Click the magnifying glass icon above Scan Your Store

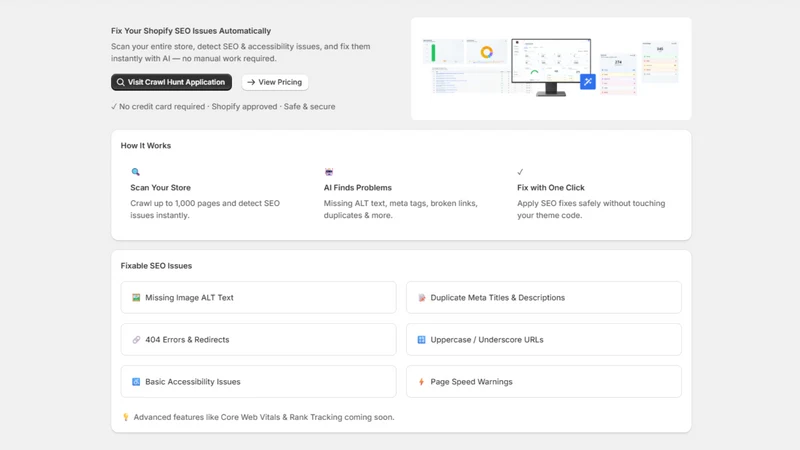tap(135, 172)
